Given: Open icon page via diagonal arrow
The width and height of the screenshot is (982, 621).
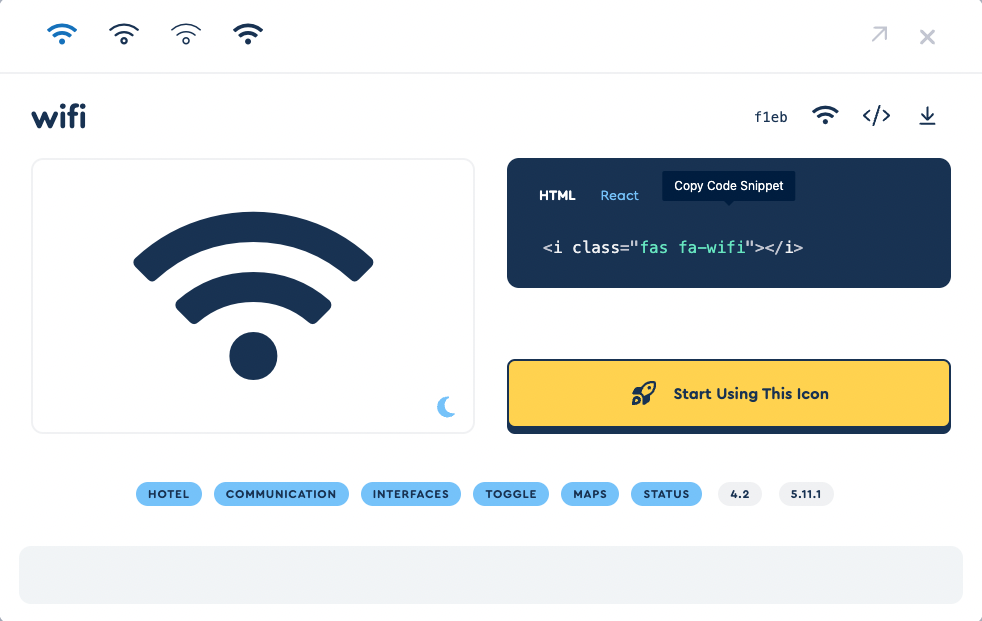Looking at the screenshot, I should point(879,34).
